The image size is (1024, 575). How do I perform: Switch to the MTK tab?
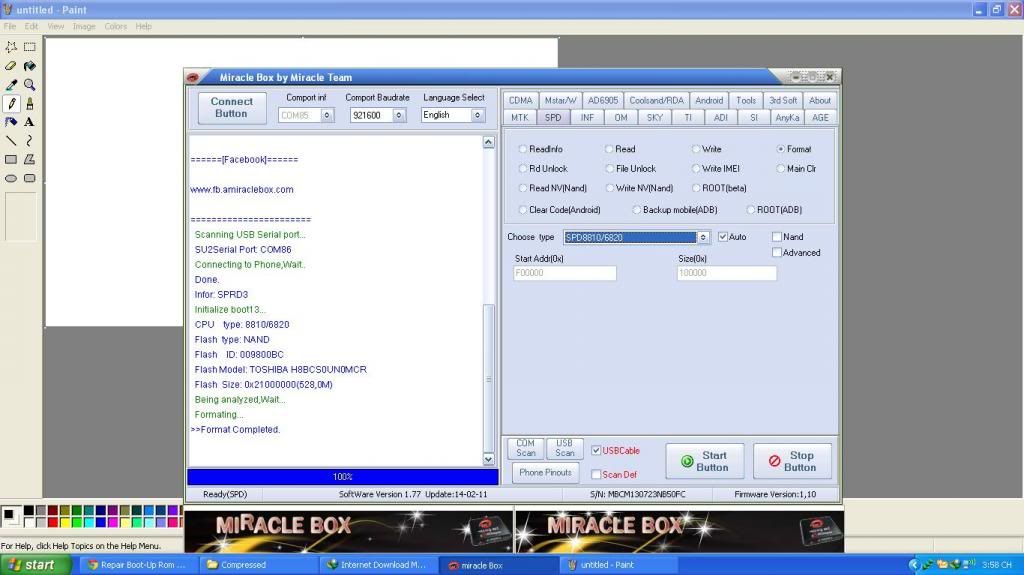pyautogui.click(x=520, y=118)
